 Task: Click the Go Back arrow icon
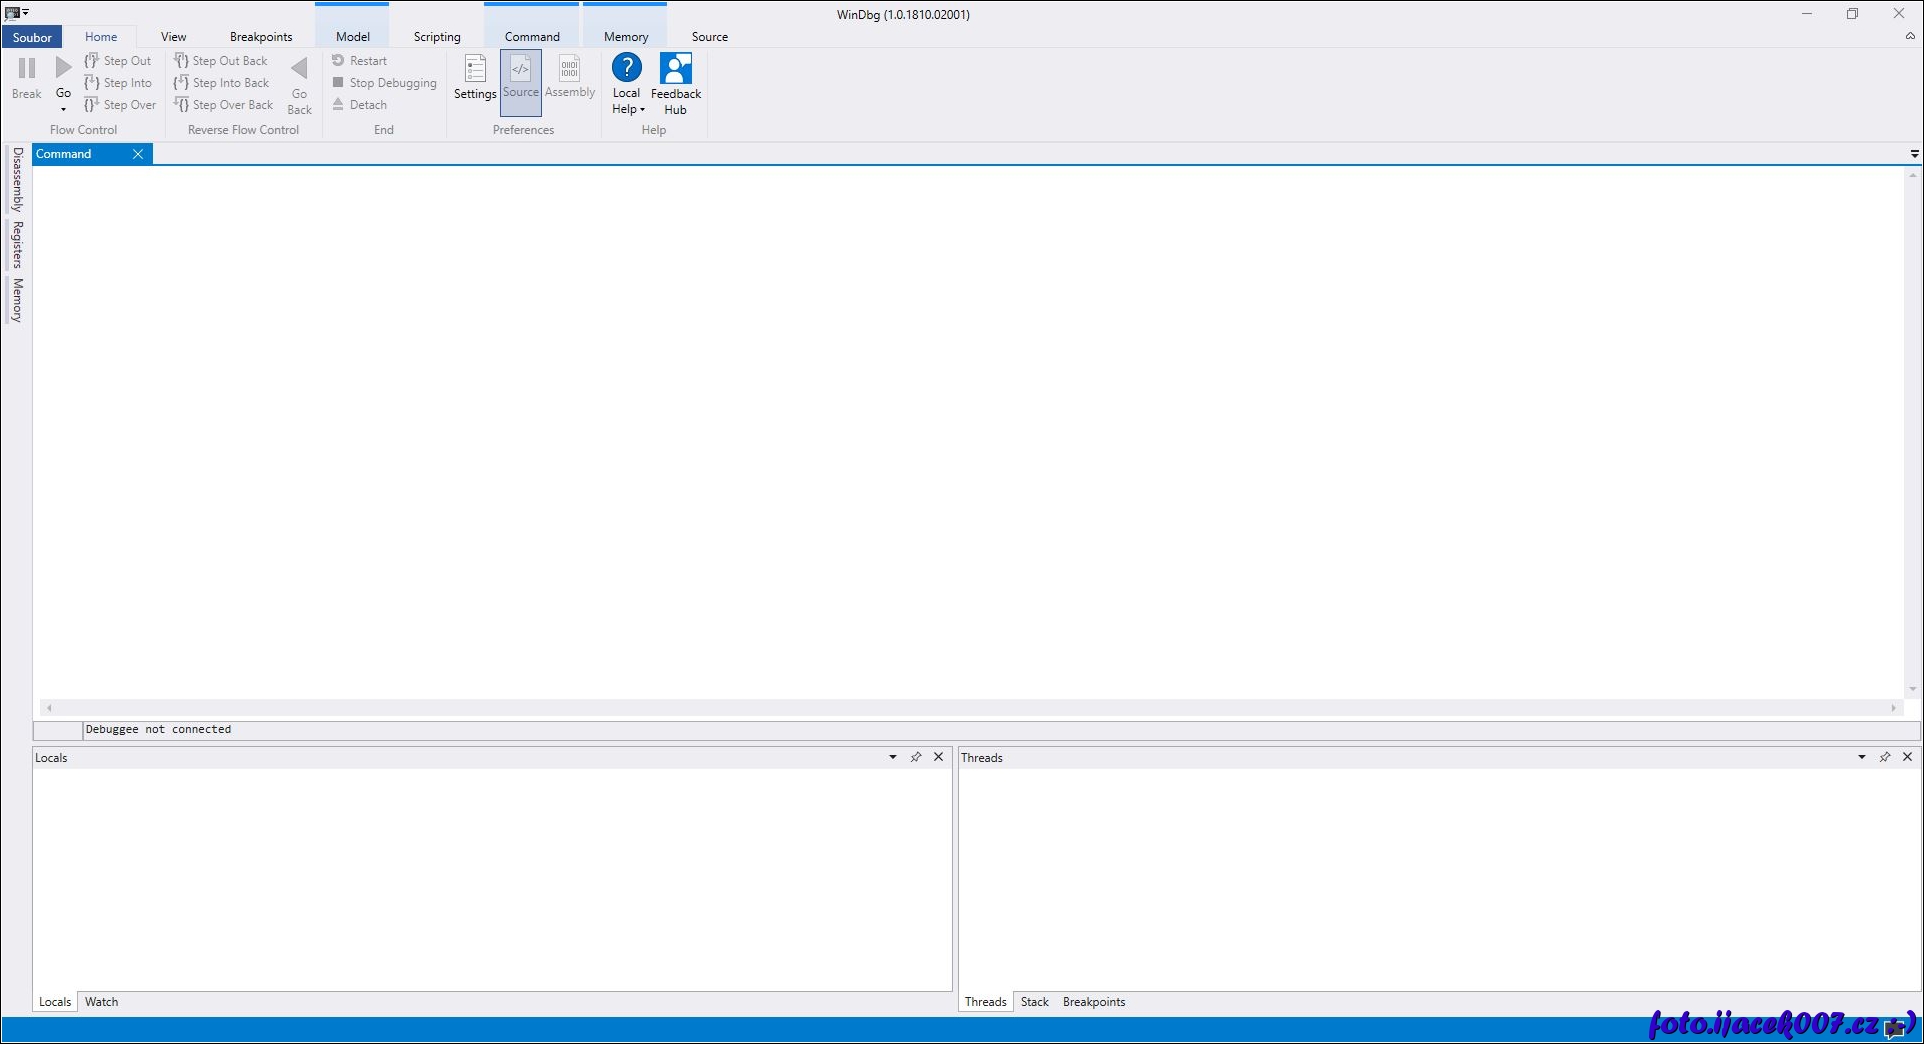[x=299, y=68]
